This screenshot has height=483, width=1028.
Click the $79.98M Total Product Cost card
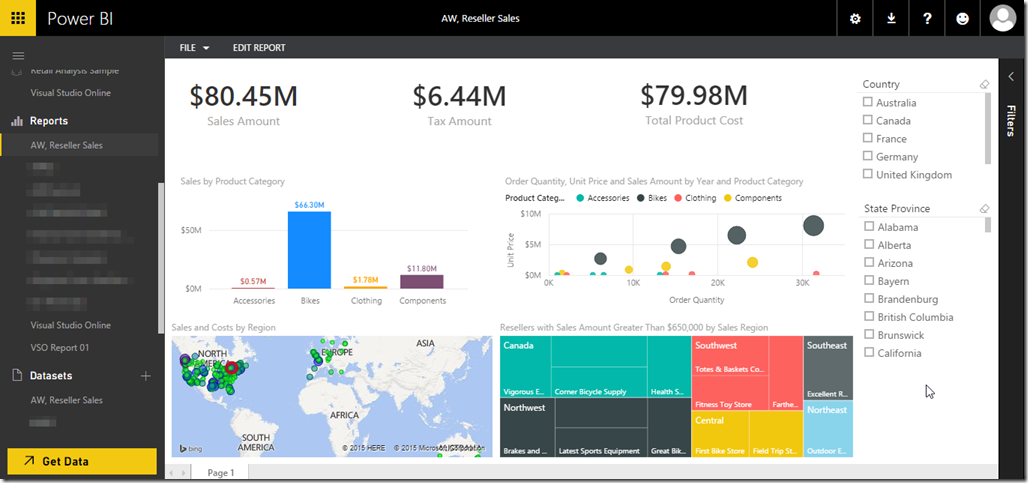click(x=694, y=104)
